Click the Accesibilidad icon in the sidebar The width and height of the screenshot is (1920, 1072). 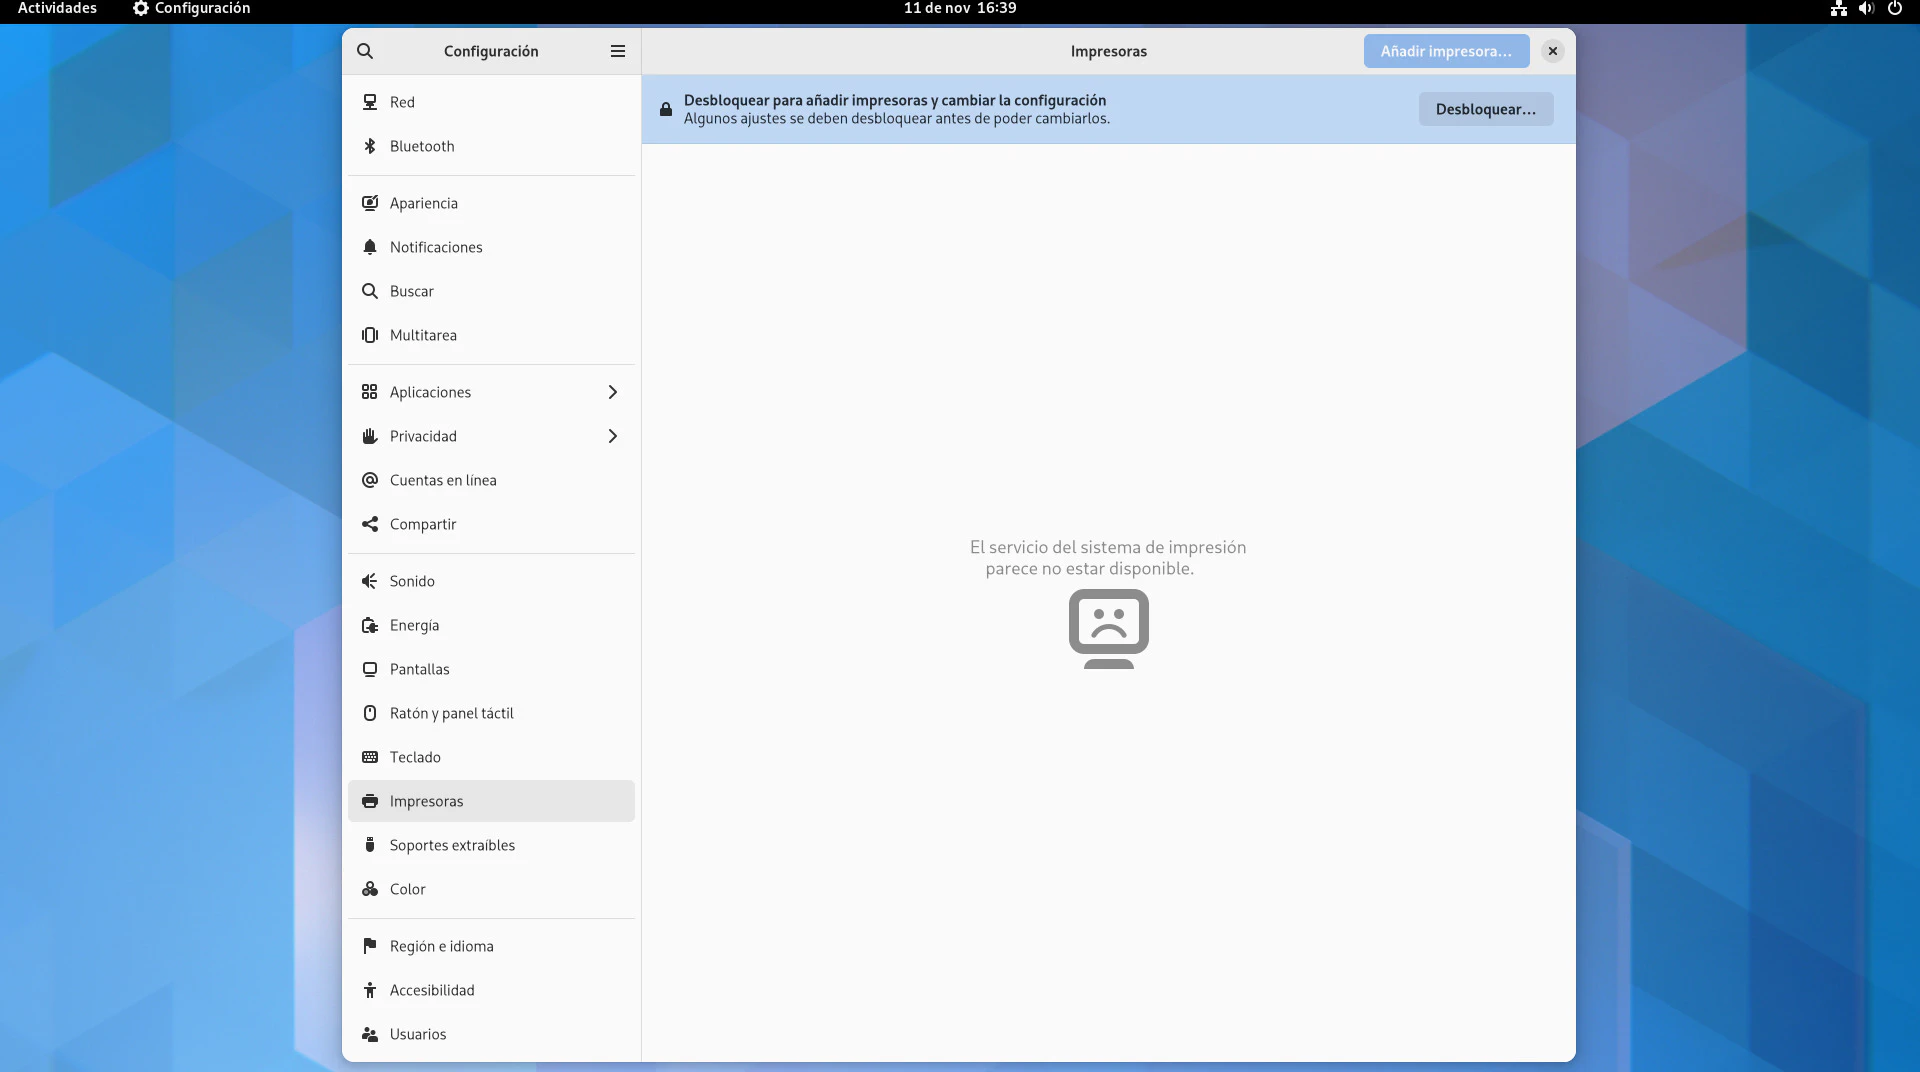370,990
